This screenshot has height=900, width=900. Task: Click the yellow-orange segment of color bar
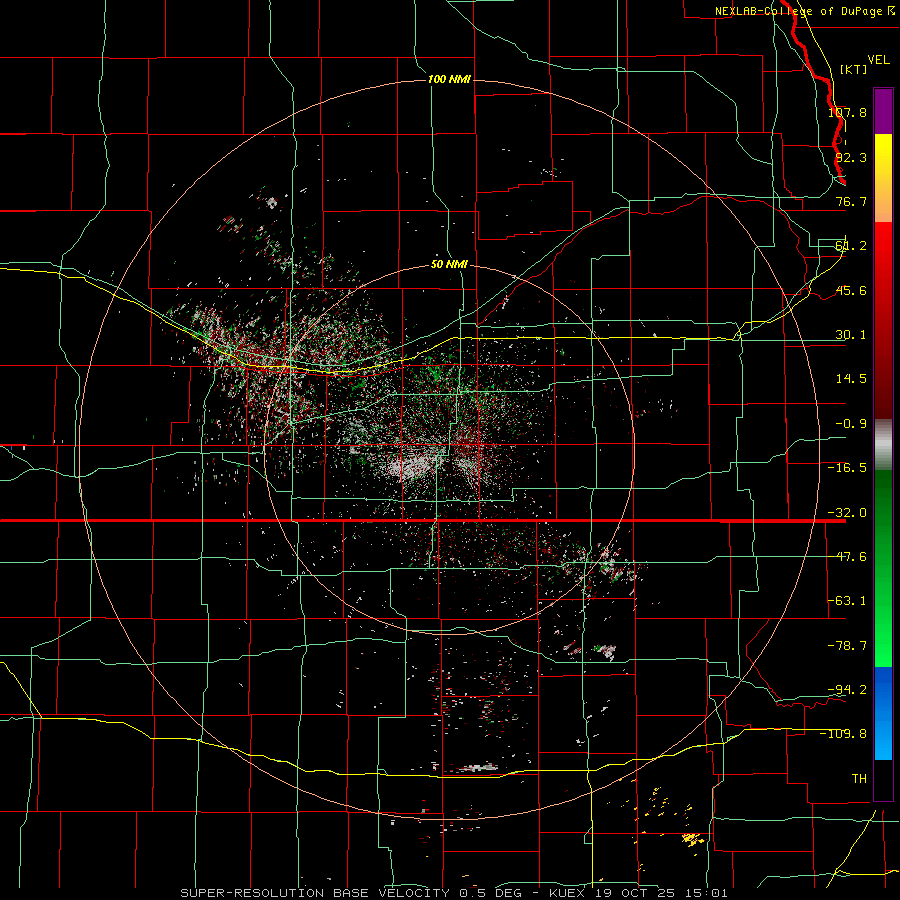pos(883,178)
